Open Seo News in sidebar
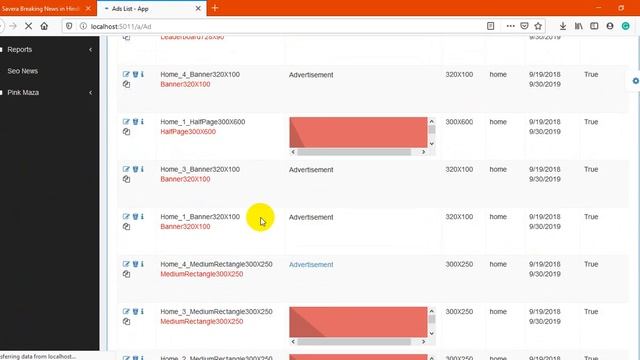 pyautogui.click(x=22, y=71)
